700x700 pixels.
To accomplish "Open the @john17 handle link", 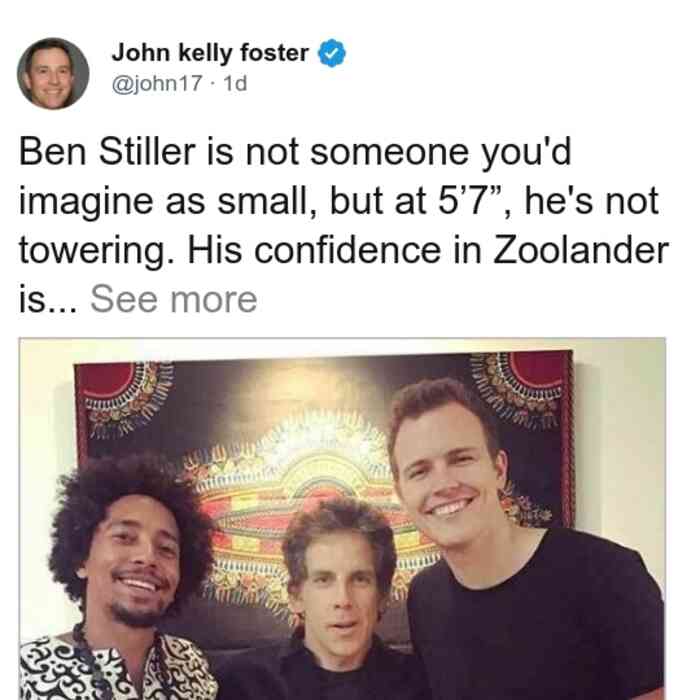I will pos(157,83).
